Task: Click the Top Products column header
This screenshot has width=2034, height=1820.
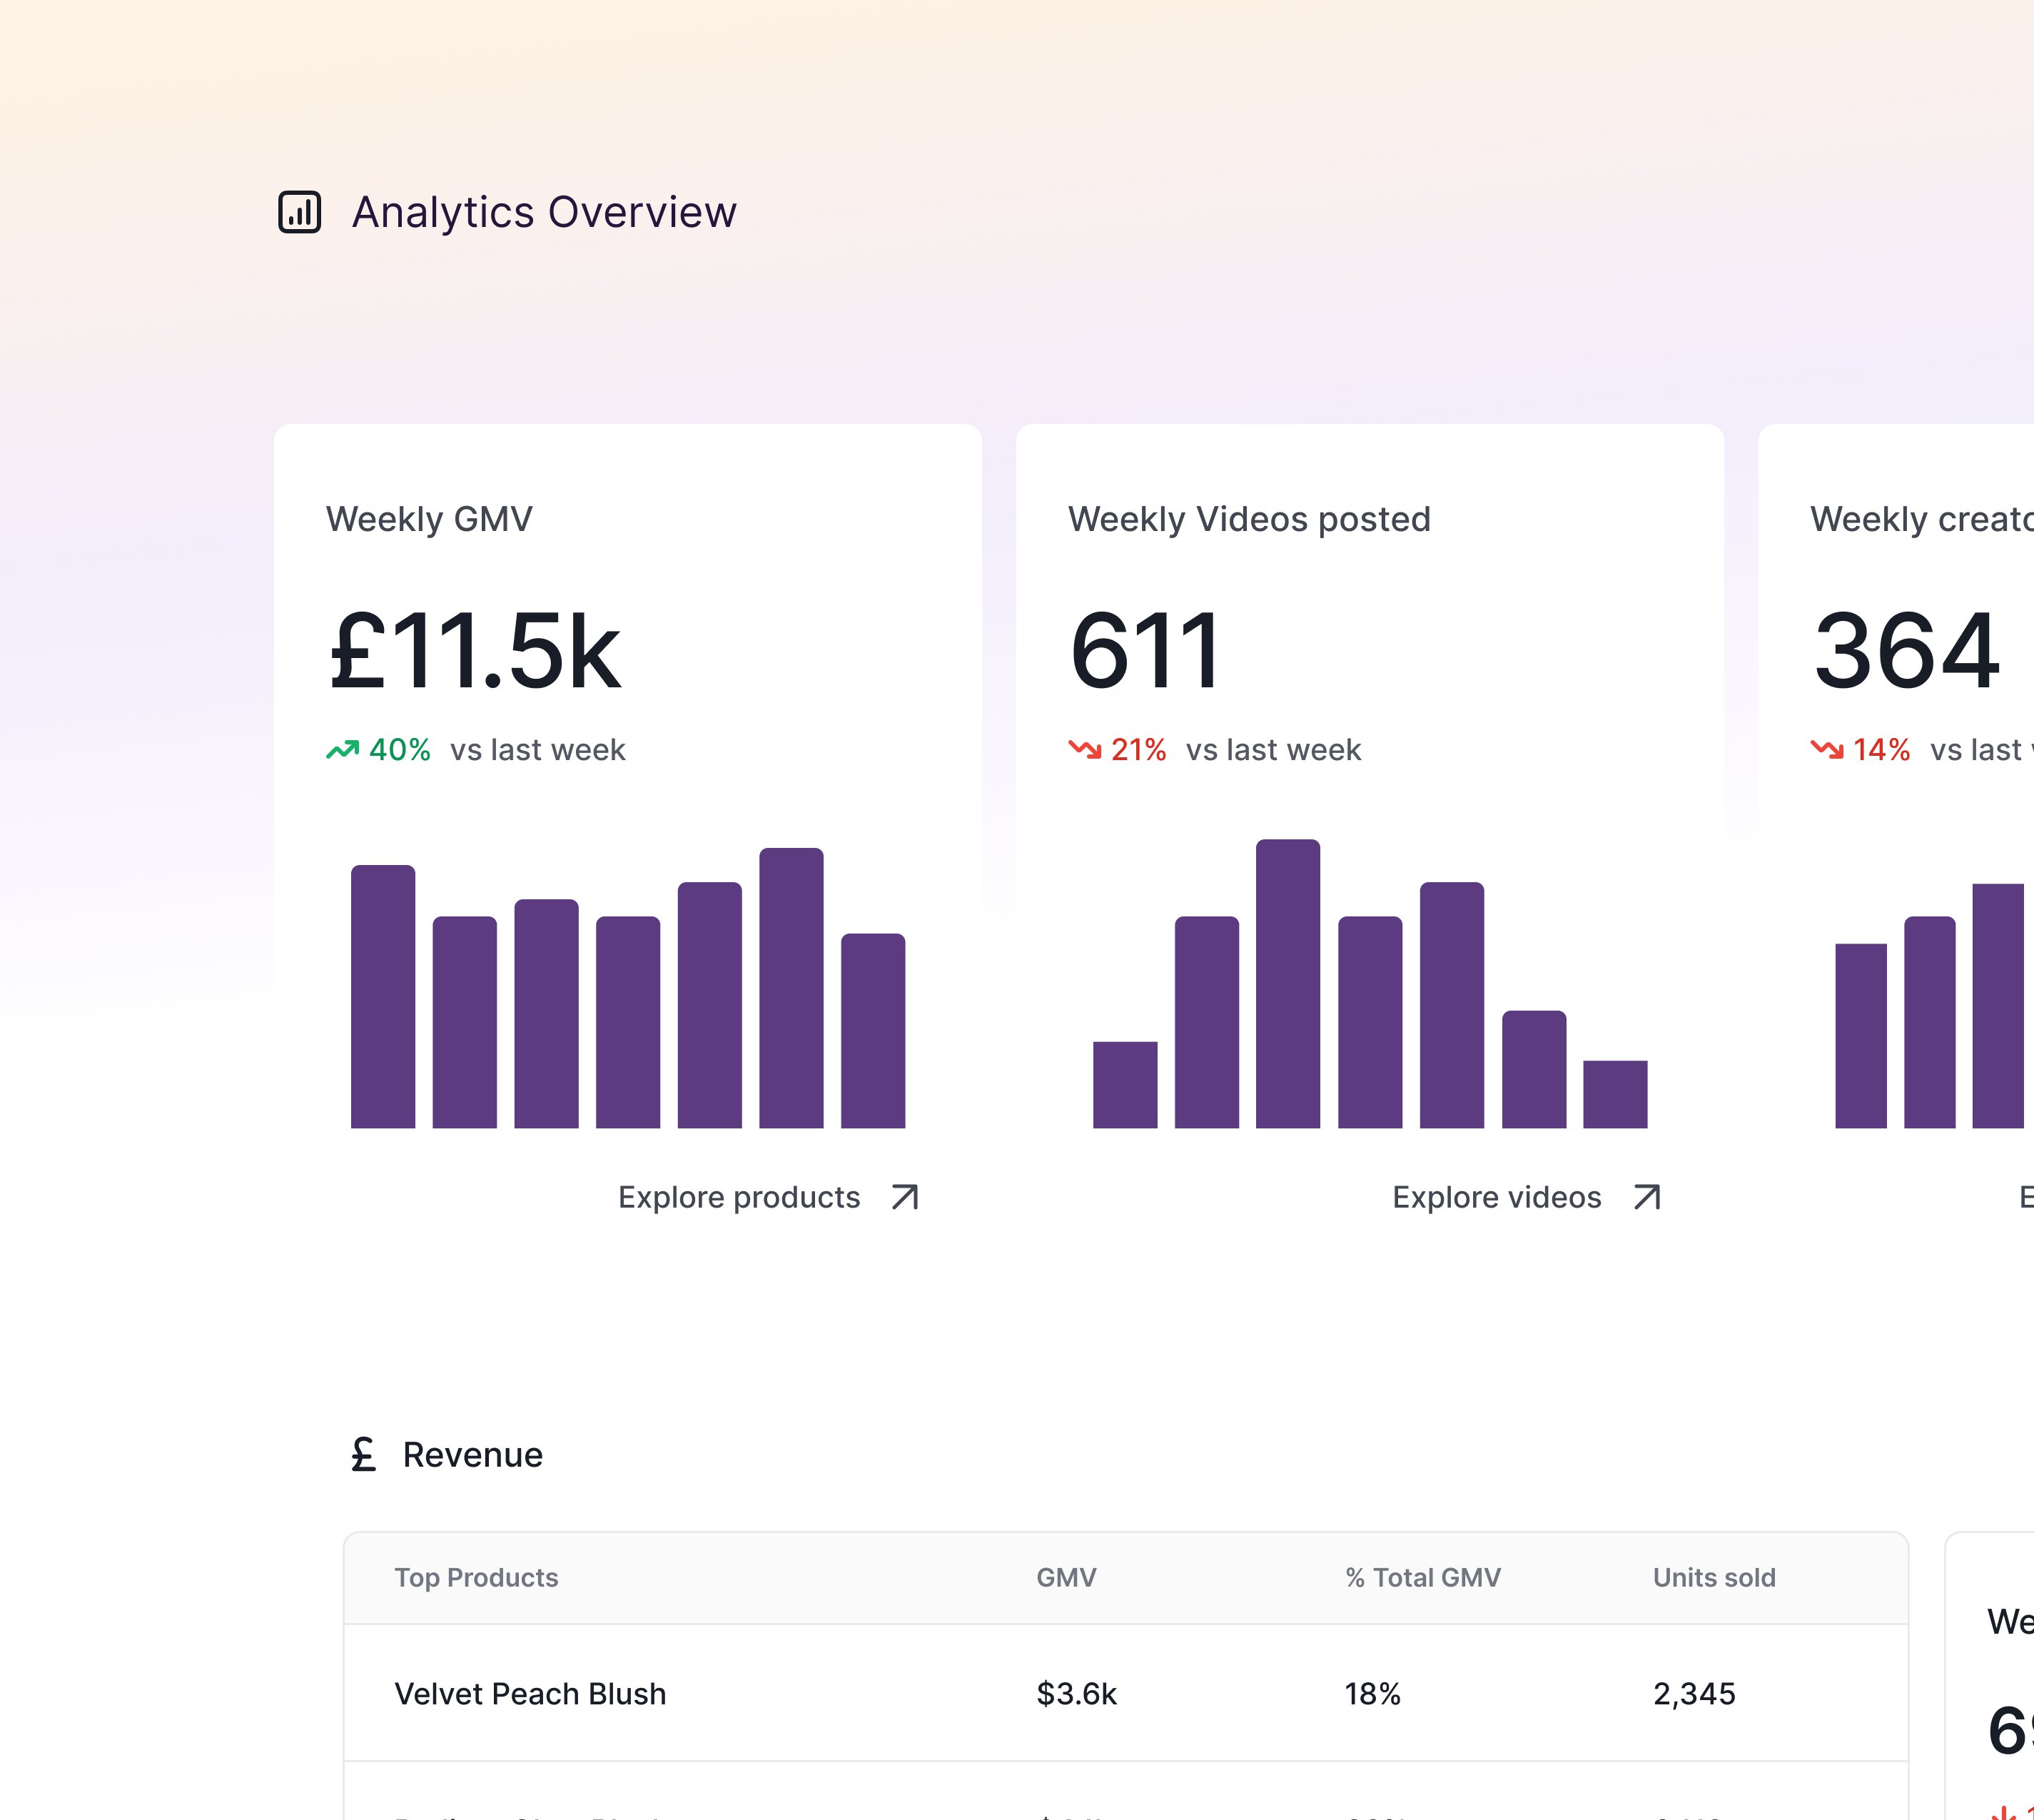Action: click(x=476, y=1578)
